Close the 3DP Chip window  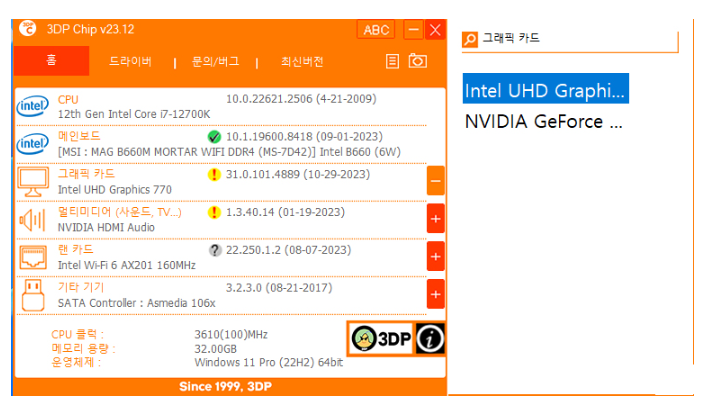[435, 30]
